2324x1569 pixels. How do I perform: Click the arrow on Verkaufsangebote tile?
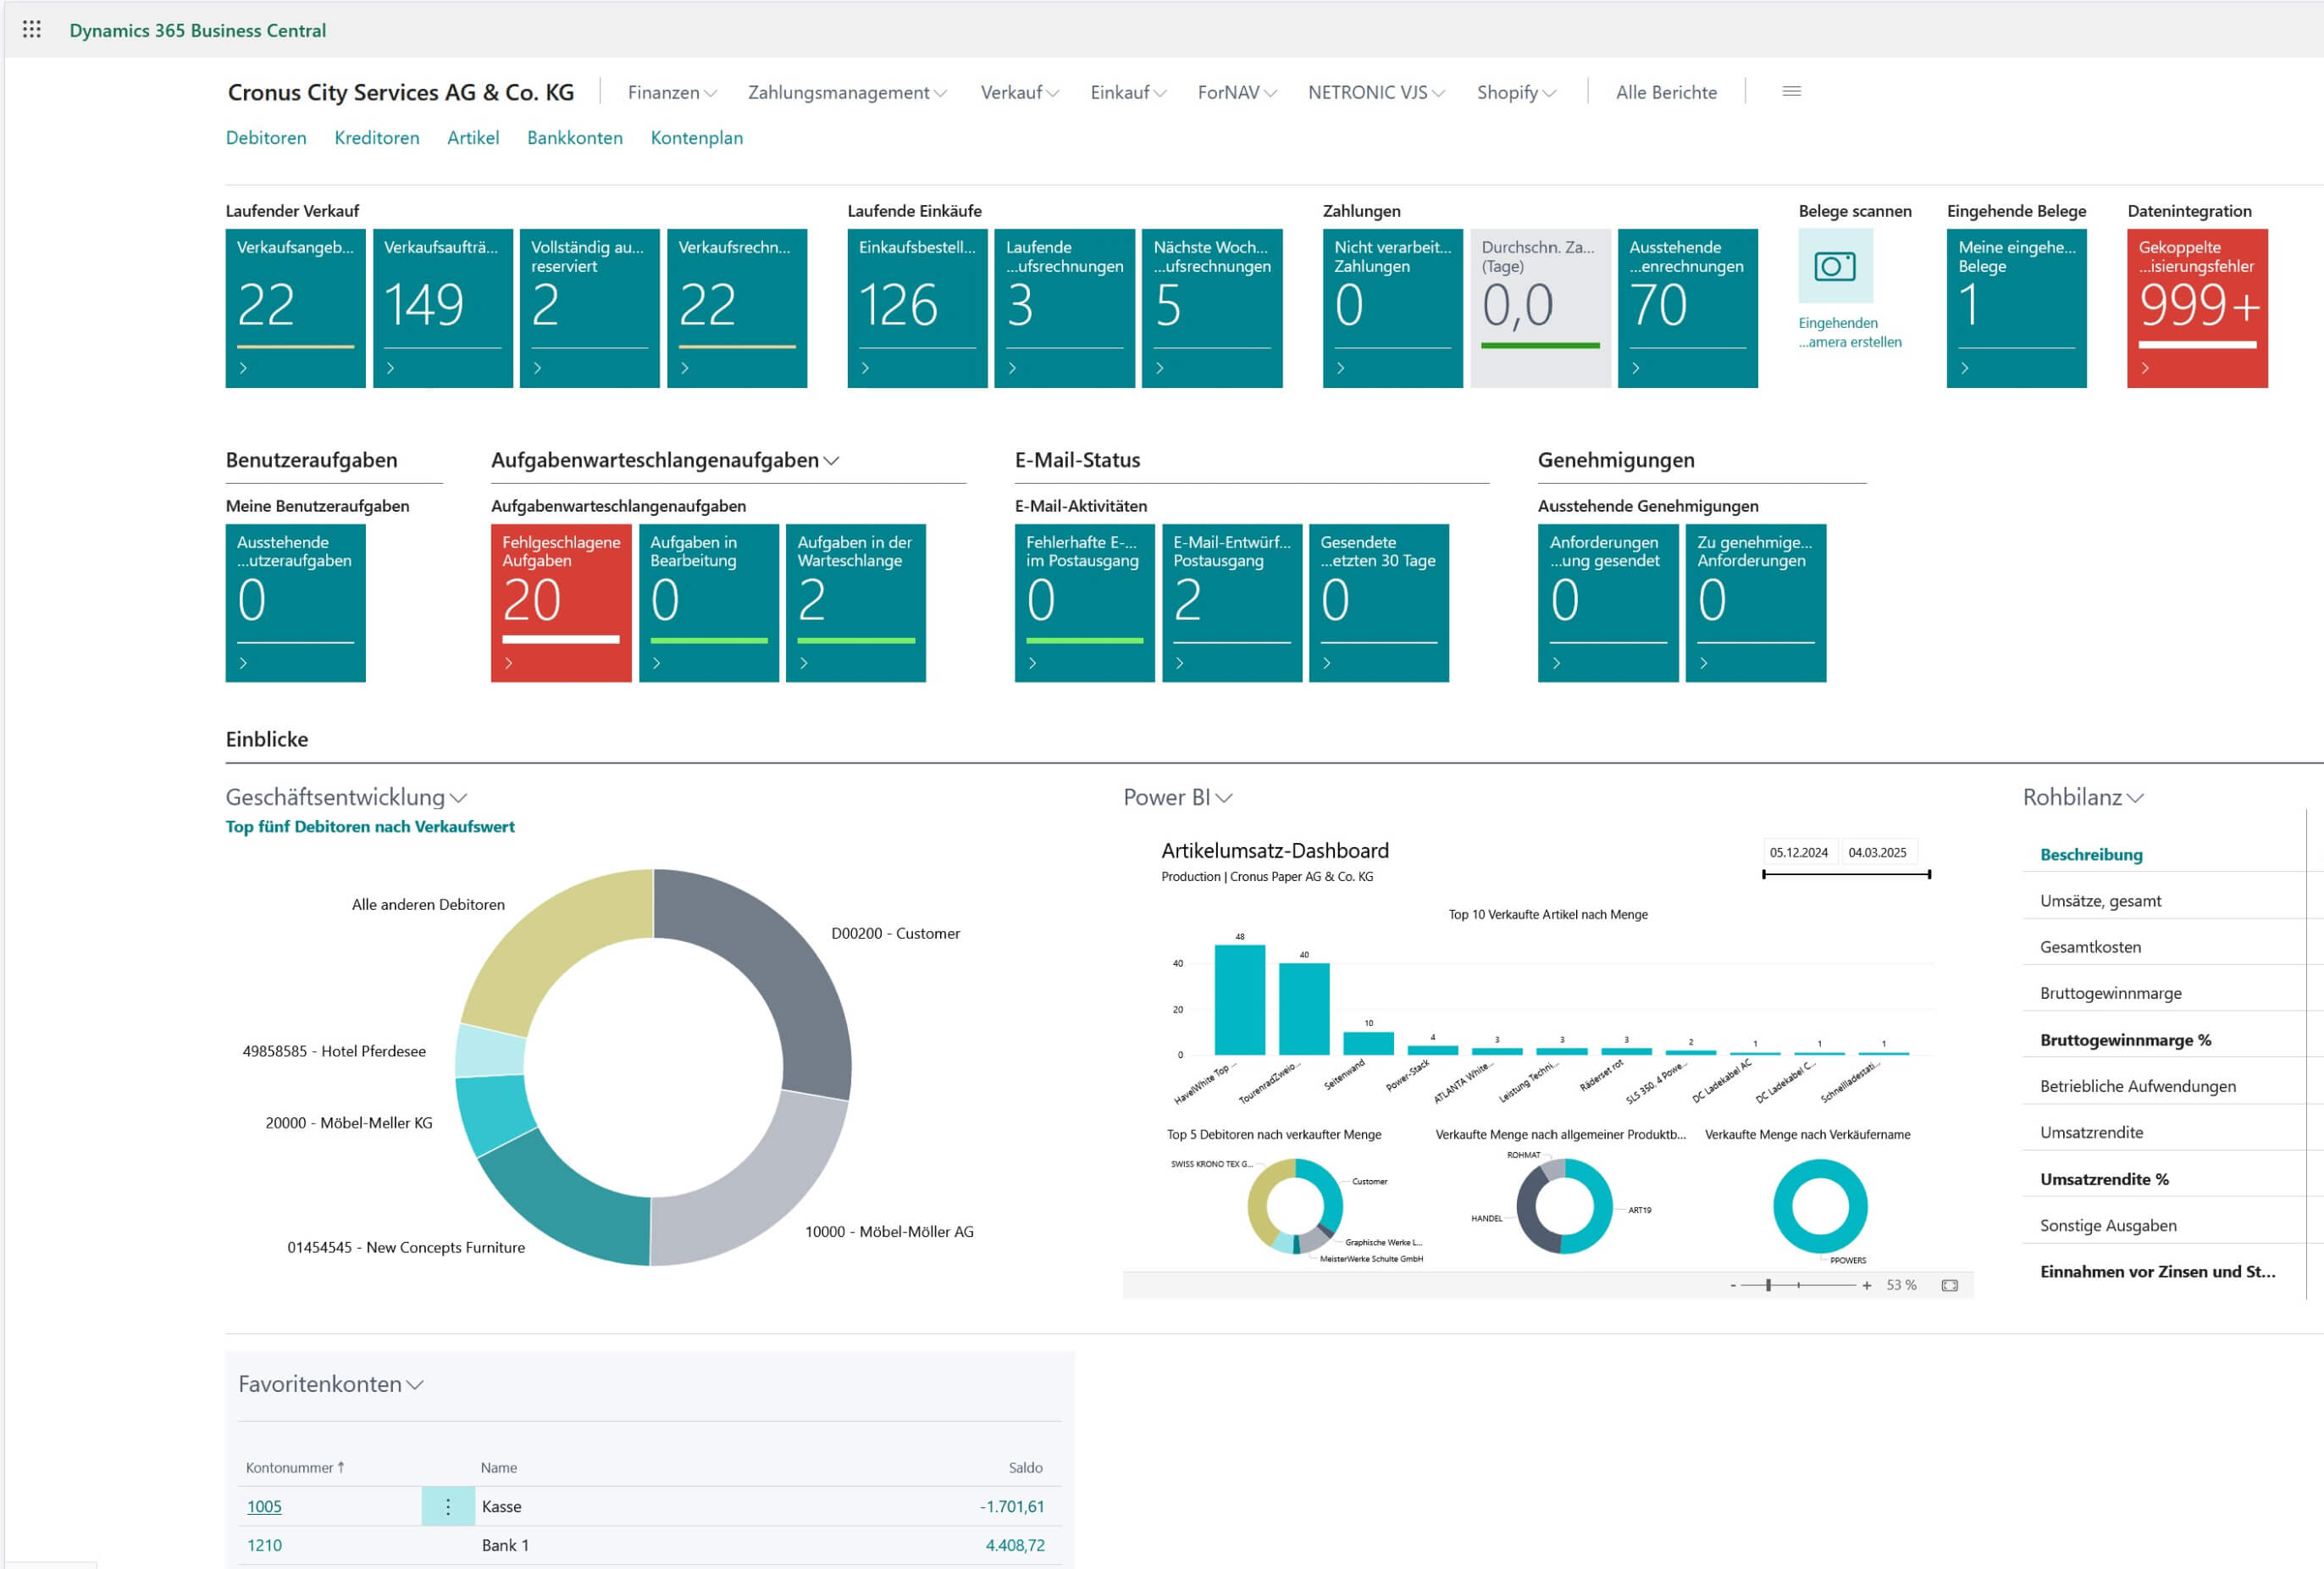point(243,368)
